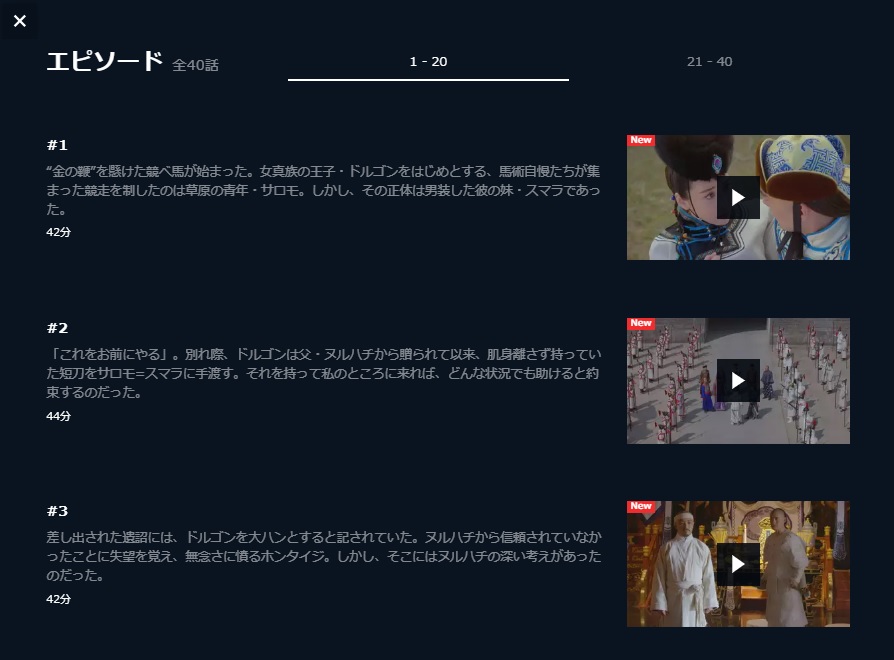Close the episode list with the X icon
This screenshot has width=894, height=660.
[x=20, y=21]
